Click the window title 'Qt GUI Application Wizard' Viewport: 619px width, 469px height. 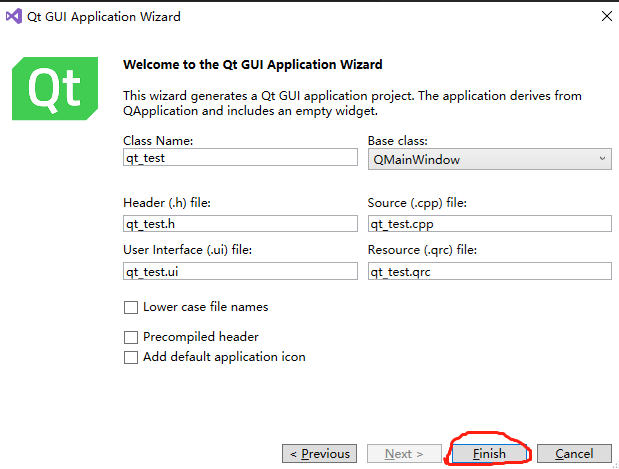click(104, 17)
